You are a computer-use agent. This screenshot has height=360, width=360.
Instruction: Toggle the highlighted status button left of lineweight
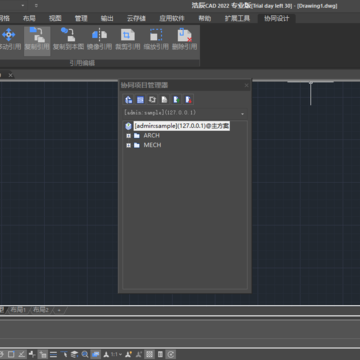(42, 354)
